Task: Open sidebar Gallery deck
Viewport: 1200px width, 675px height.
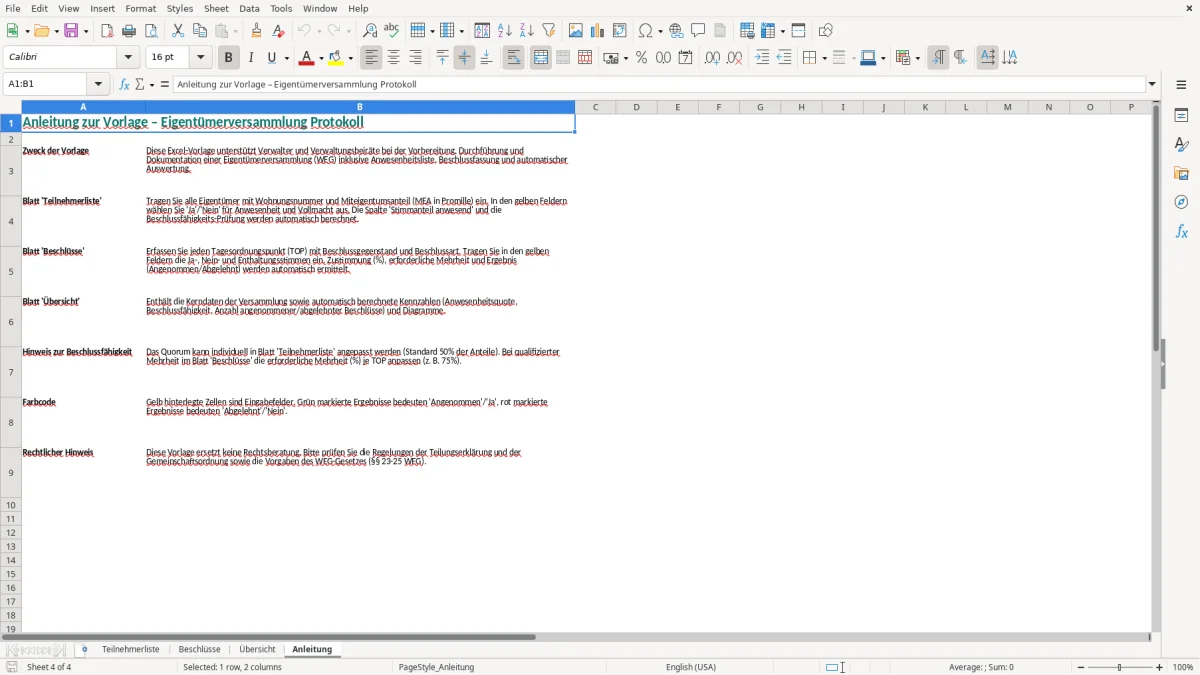Action: [1181, 173]
